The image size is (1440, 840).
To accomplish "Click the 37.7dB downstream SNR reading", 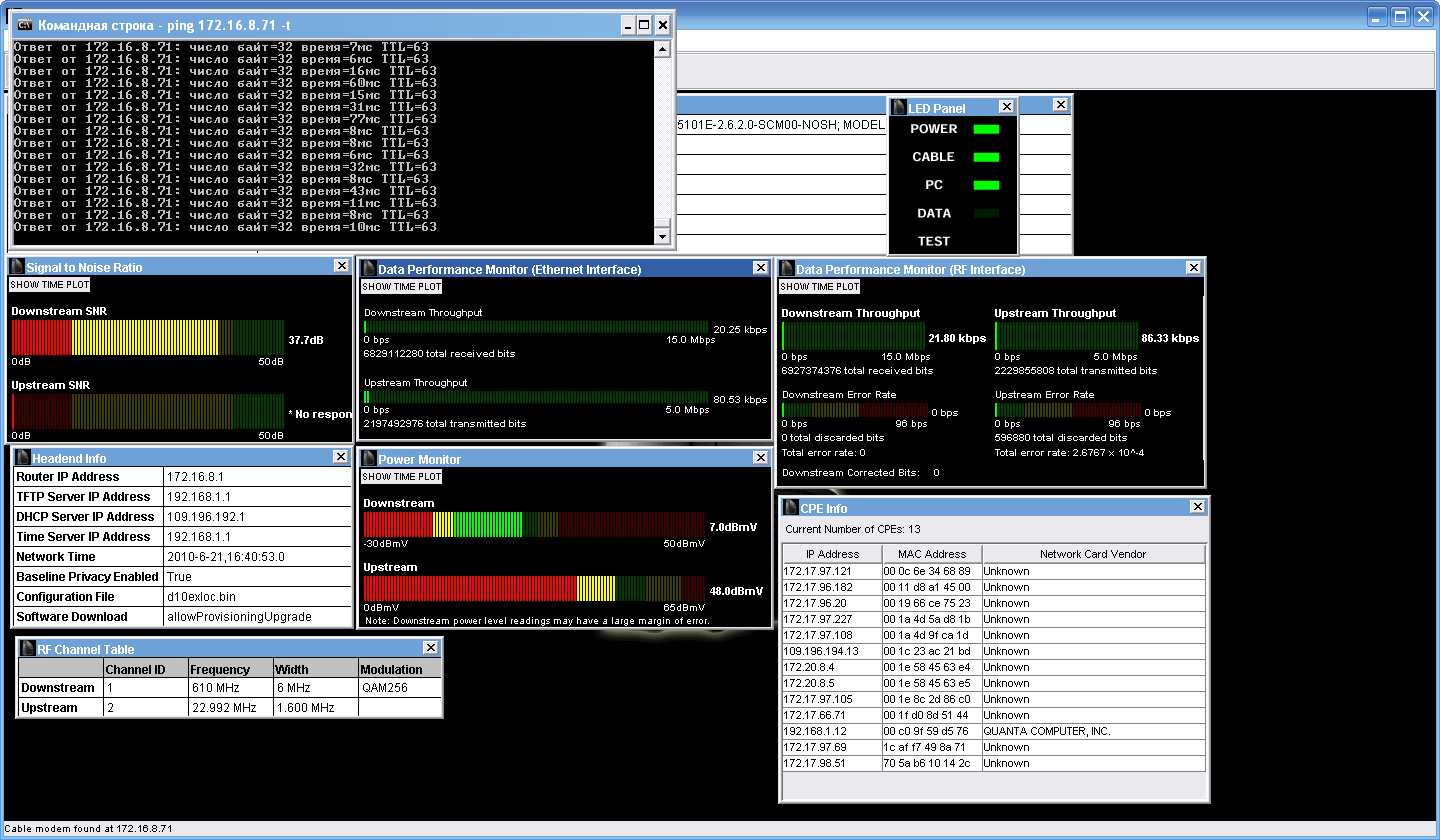I will pyautogui.click(x=306, y=340).
